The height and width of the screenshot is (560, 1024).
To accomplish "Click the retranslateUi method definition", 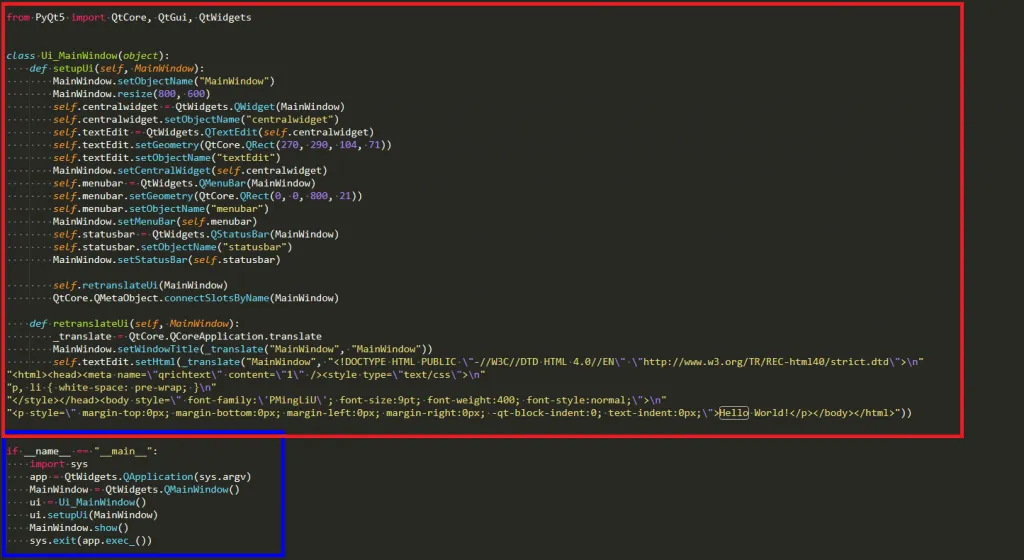I will tap(134, 324).
